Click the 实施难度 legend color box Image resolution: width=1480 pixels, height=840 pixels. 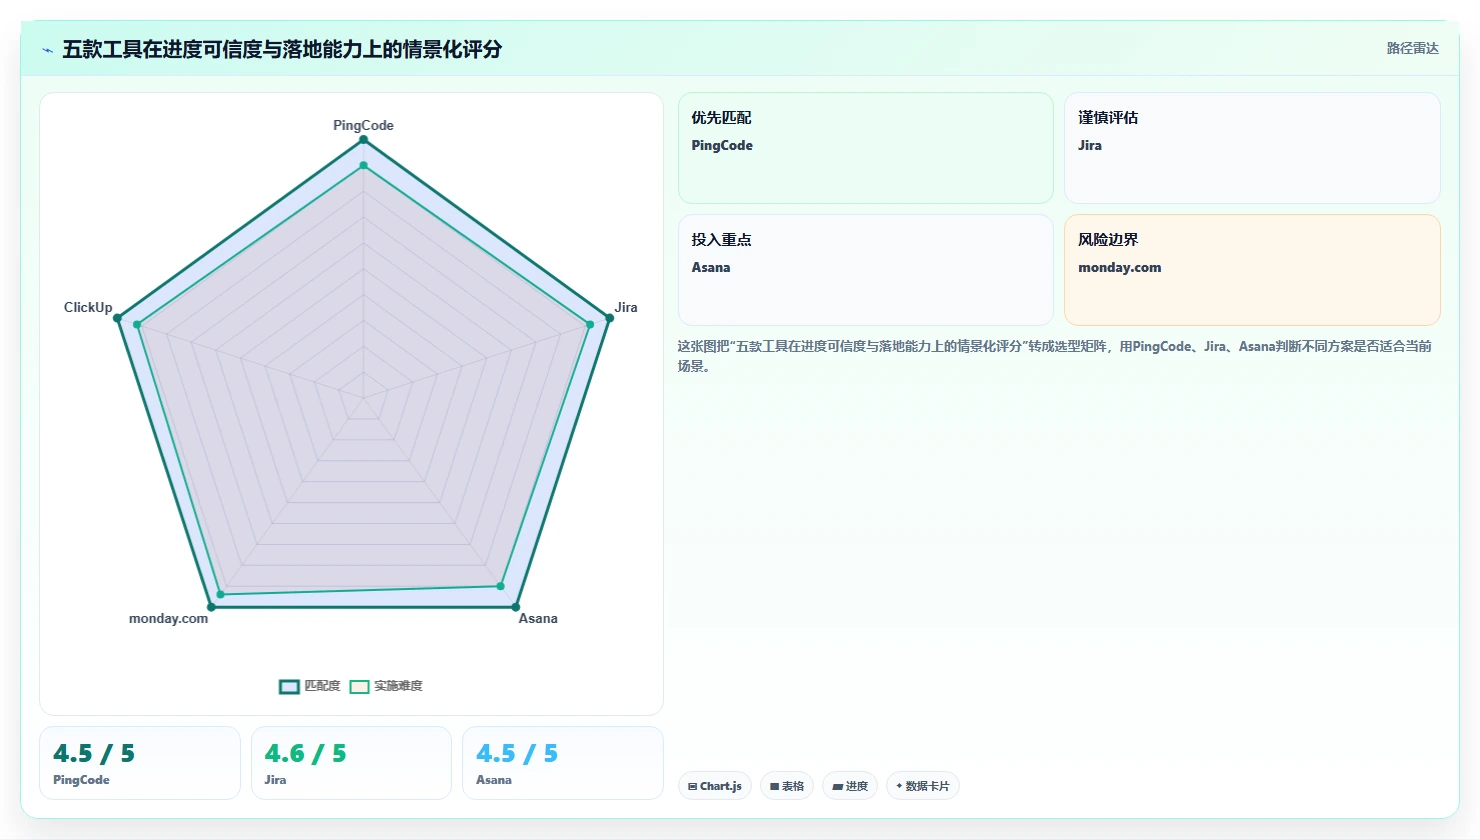tap(359, 686)
